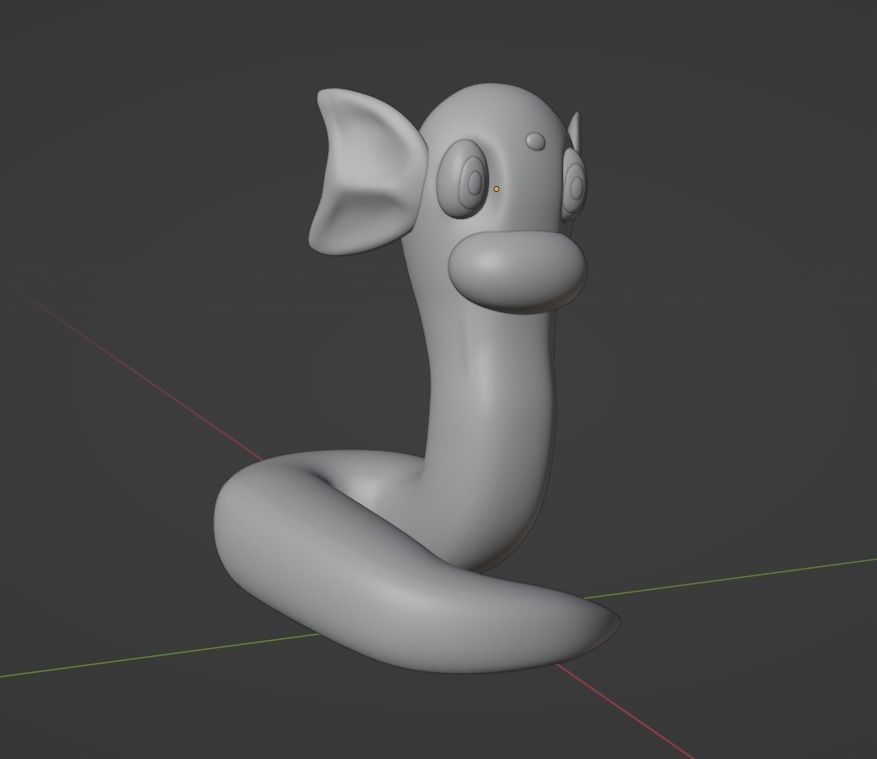Select the rounded snout on the head
This screenshot has width=877, height=759.
point(518,271)
